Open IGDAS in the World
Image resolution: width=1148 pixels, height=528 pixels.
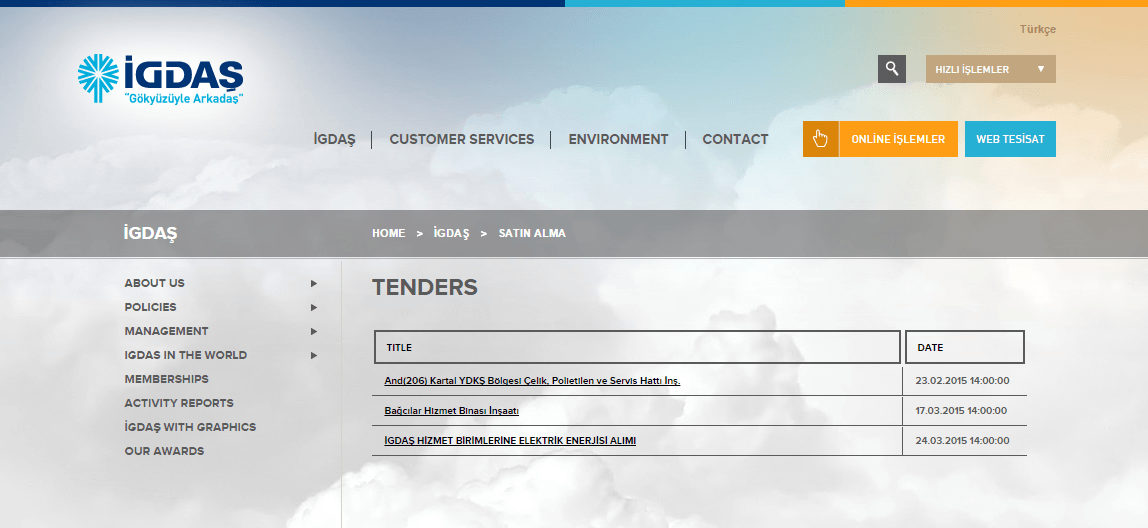185,355
